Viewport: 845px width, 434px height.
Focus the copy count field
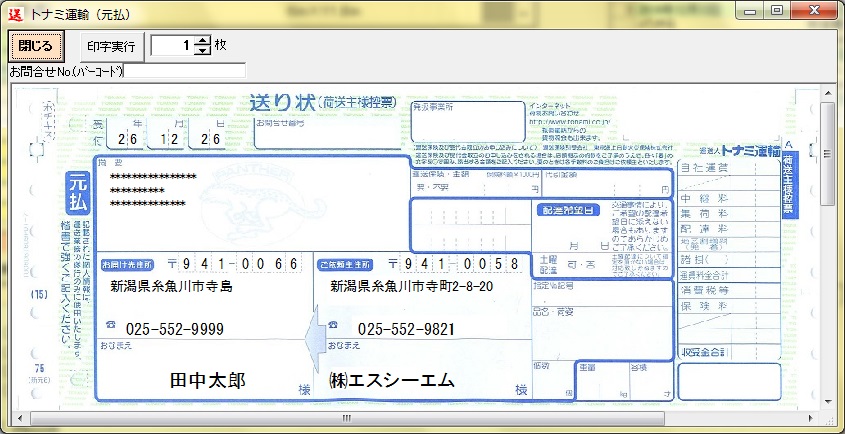point(172,45)
